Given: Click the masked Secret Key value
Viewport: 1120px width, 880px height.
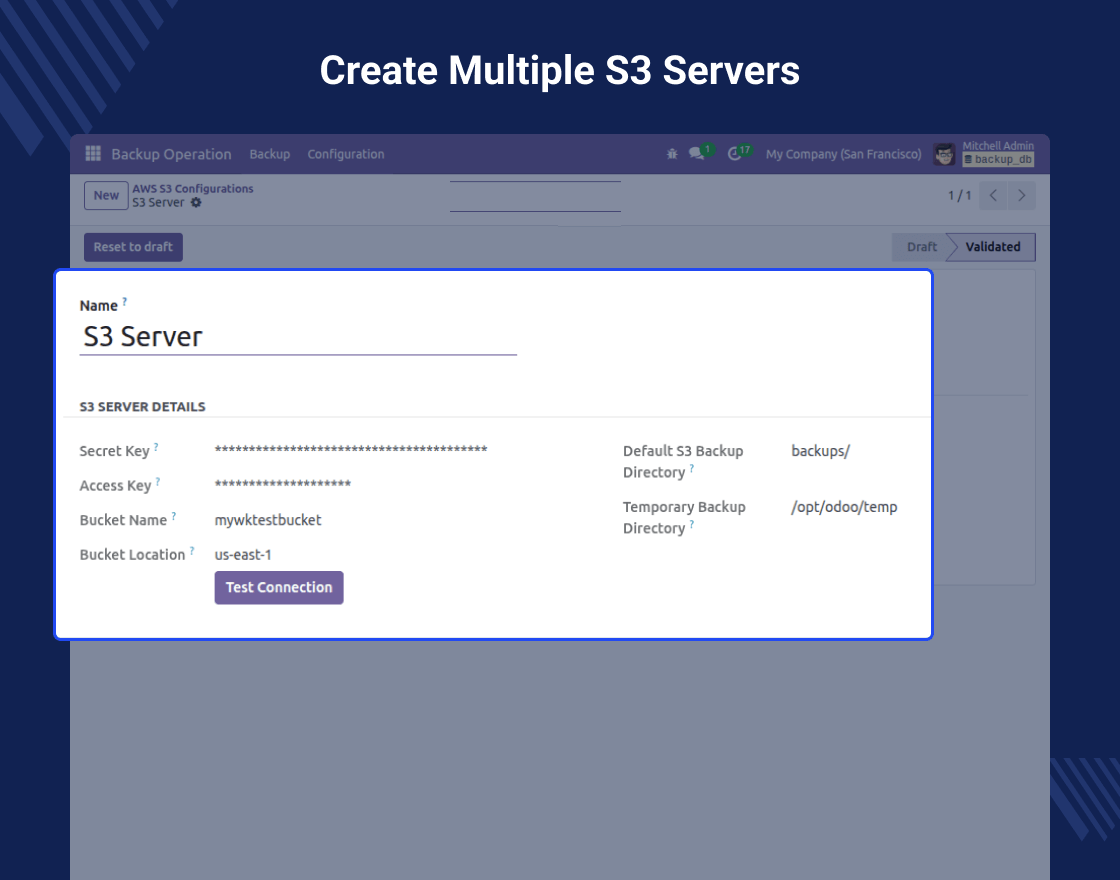Looking at the screenshot, I should (x=351, y=449).
